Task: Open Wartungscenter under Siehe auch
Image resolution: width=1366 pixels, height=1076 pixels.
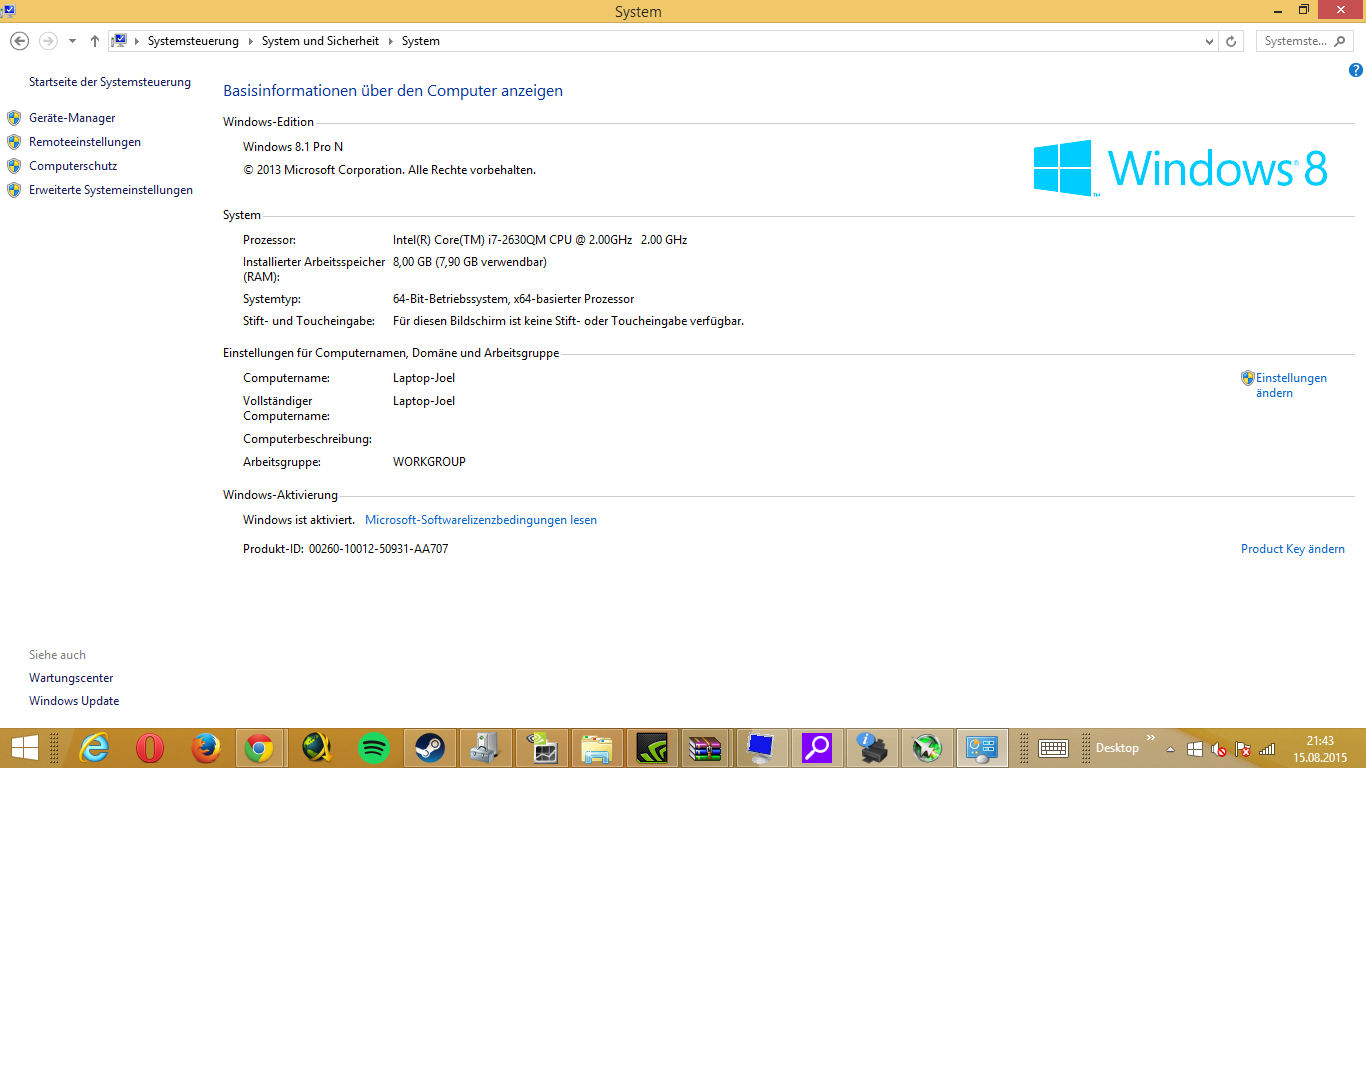Action: click(71, 678)
